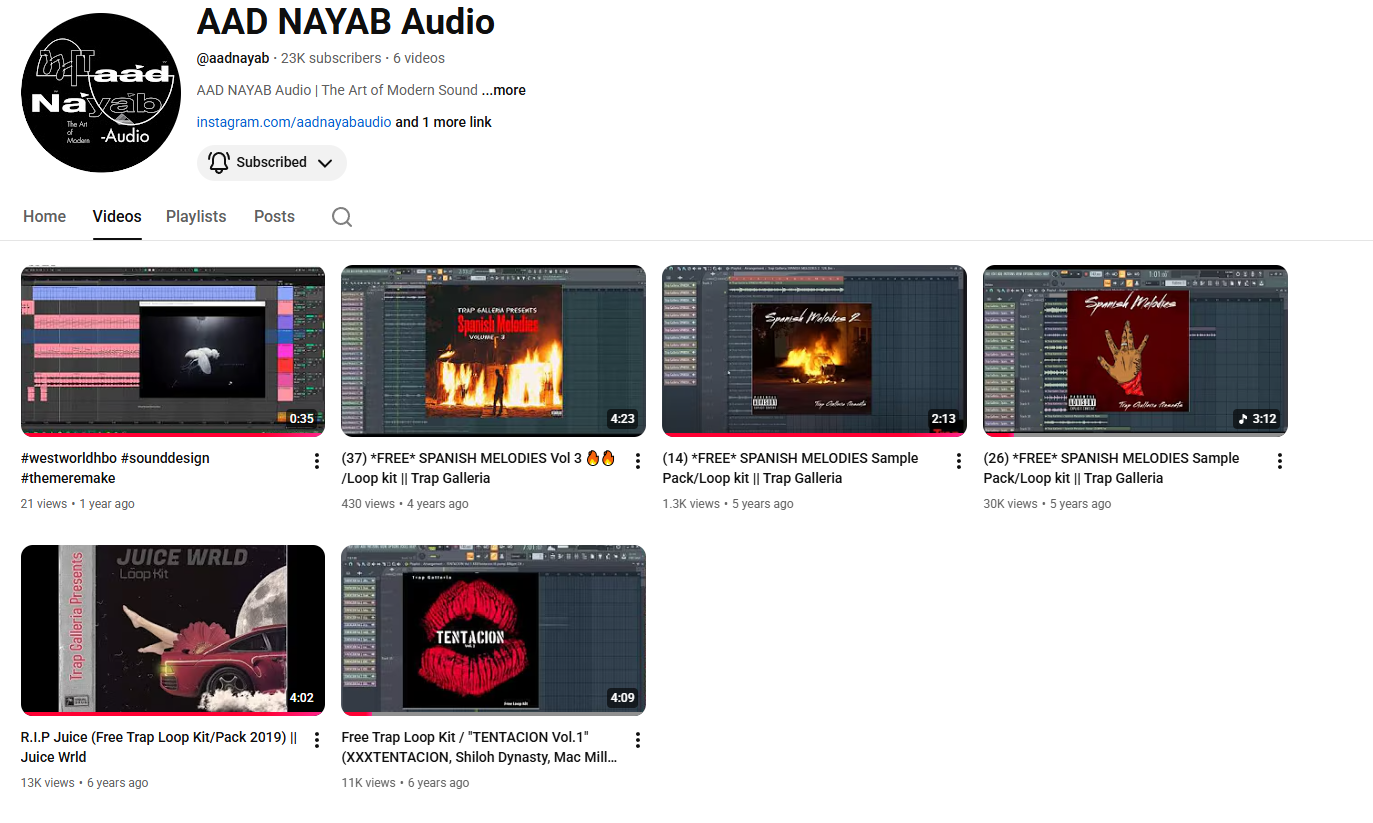Open more actions for TENTACION Vol.1 video
The image size is (1373, 823).
click(x=638, y=740)
